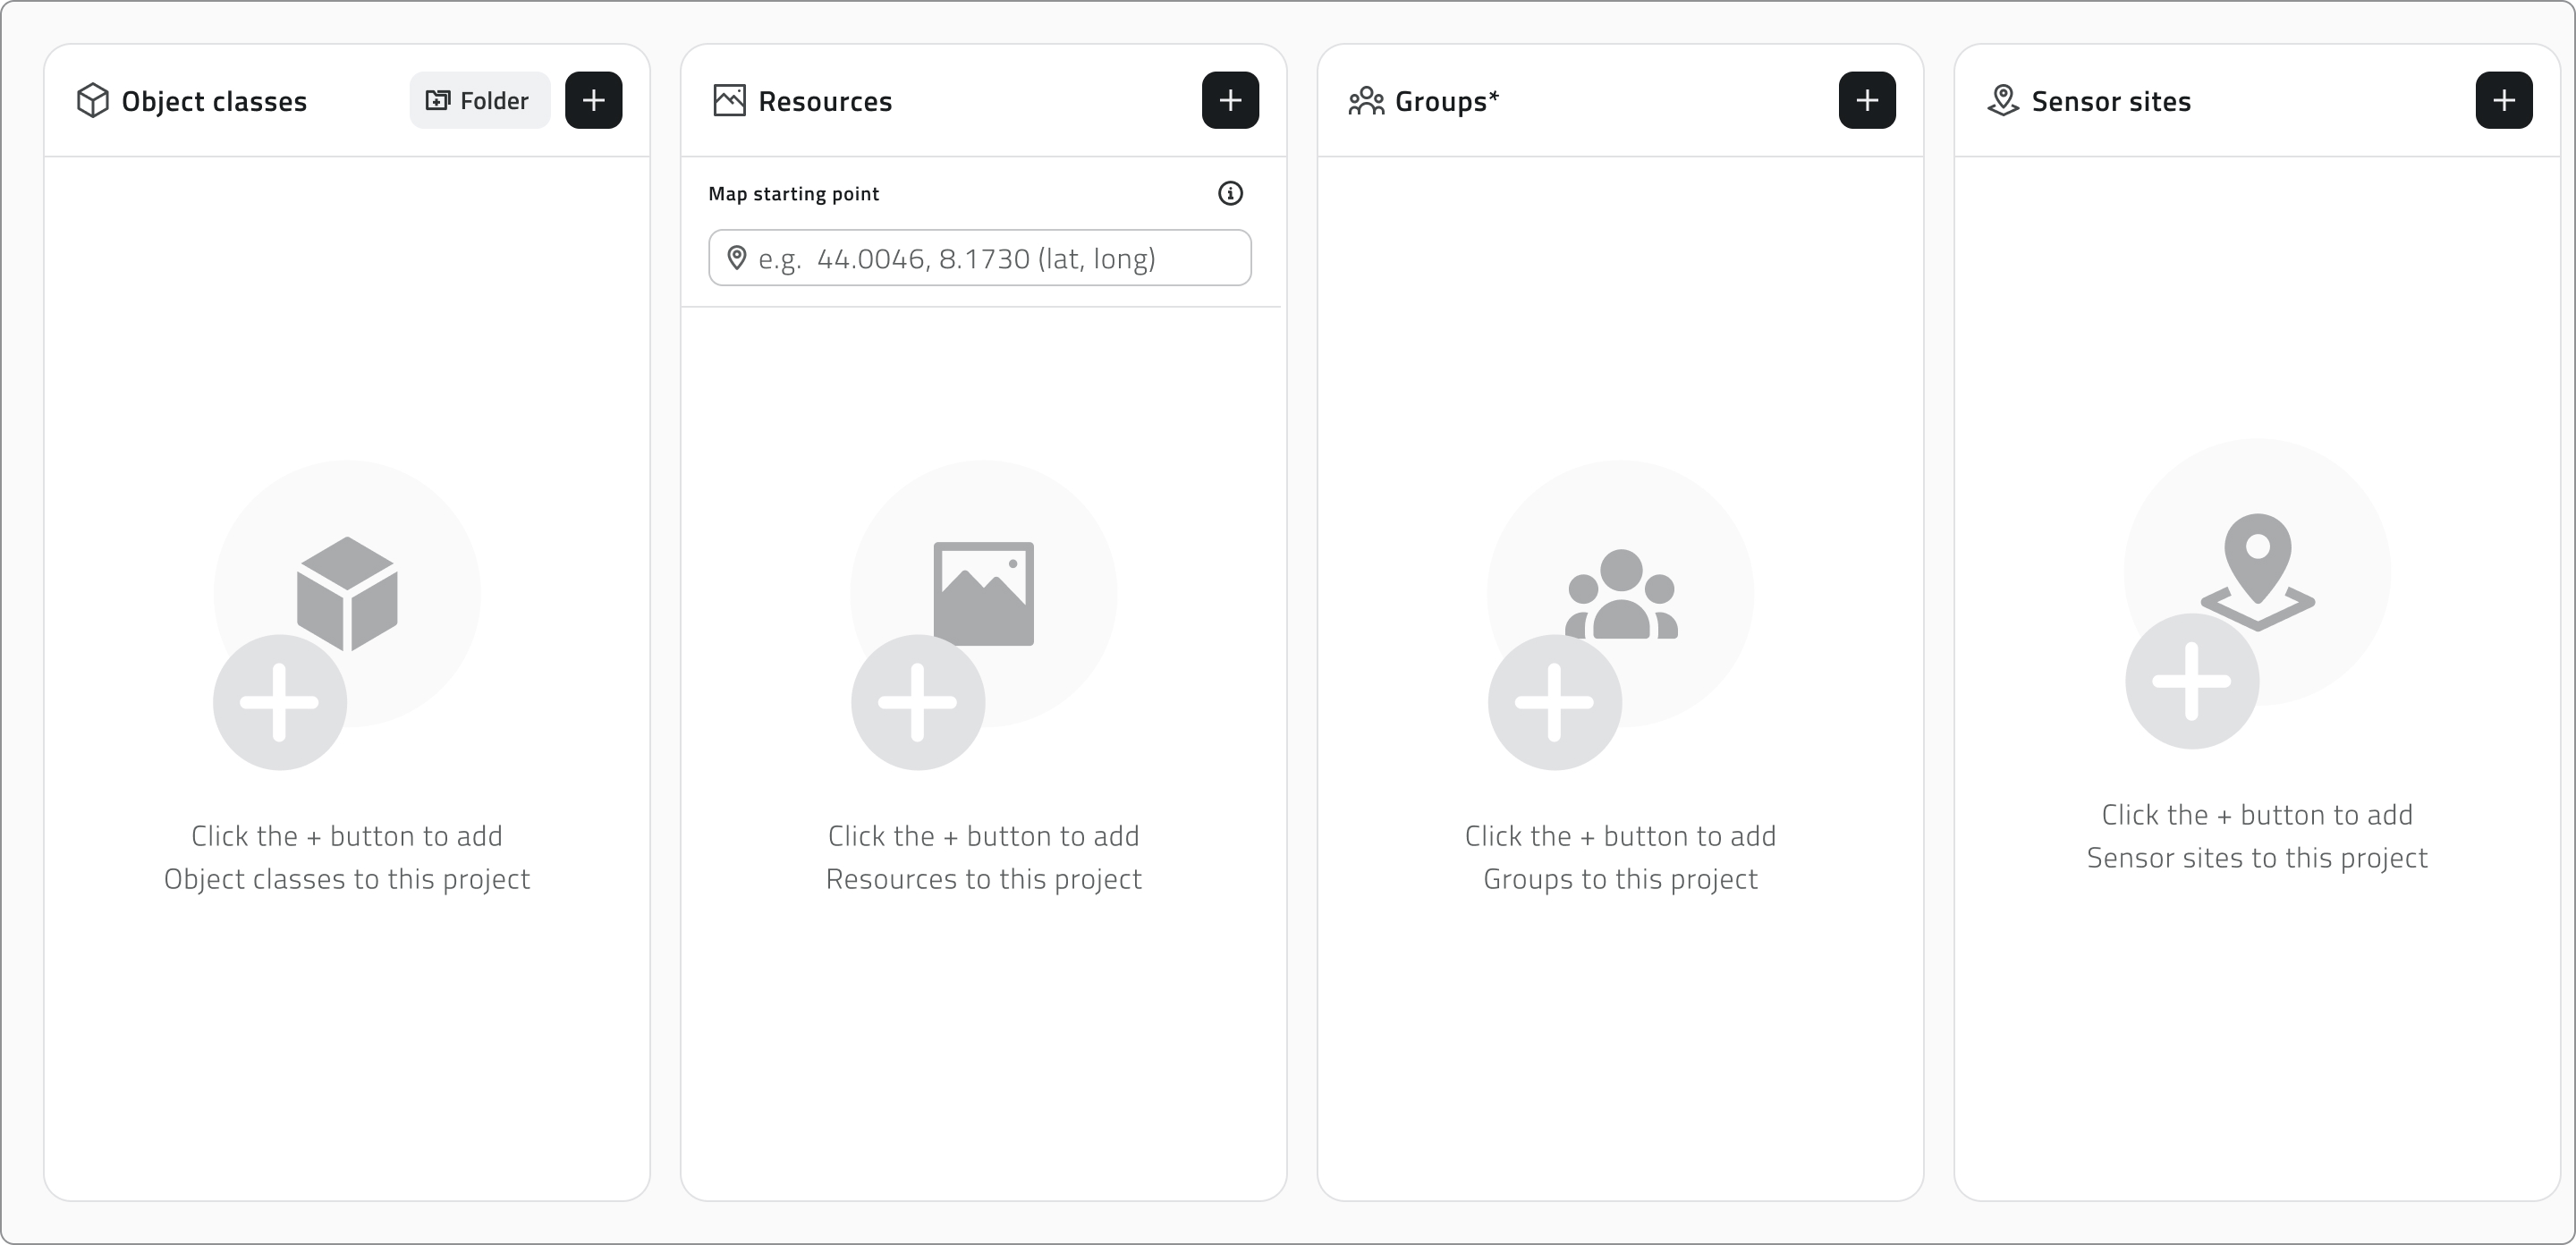Click the grey plus circle in Resources panel

918,702
